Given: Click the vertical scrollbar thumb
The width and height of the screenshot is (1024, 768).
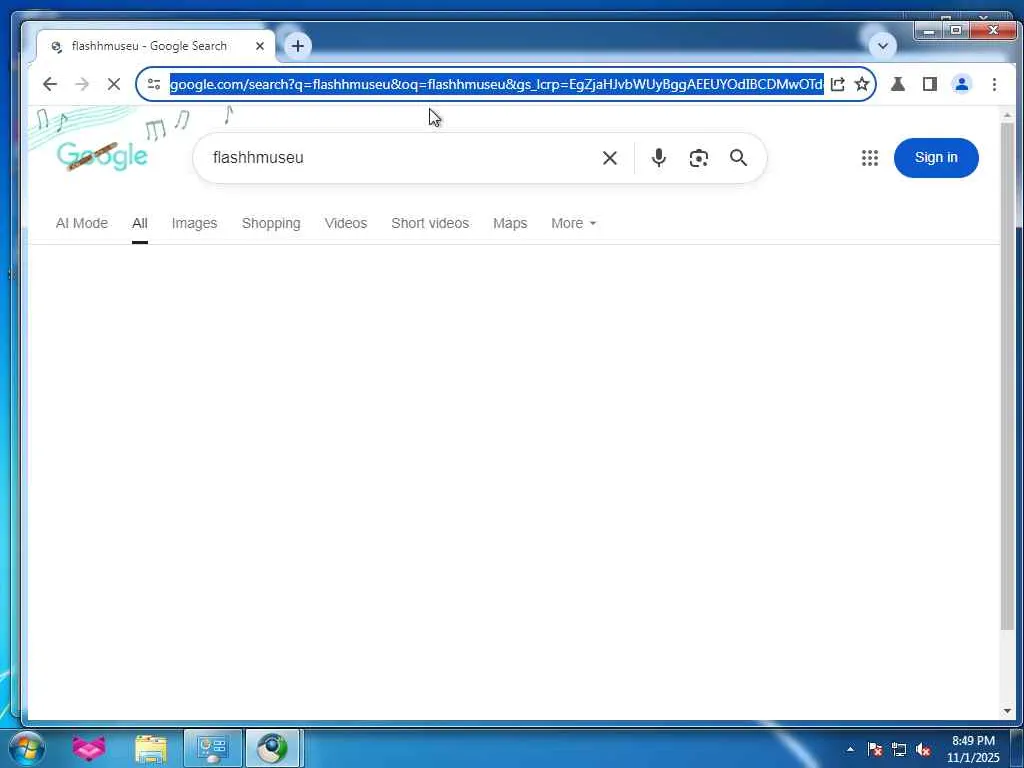Looking at the screenshot, I should (x=1007, y=376).
